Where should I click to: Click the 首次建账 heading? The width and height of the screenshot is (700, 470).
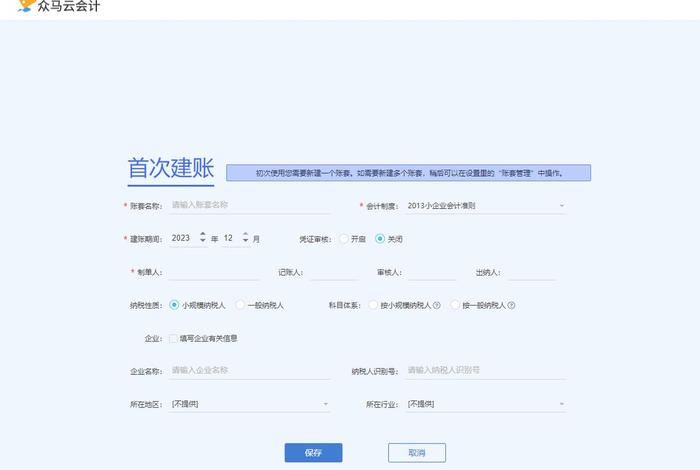click(x=171, y=168)
